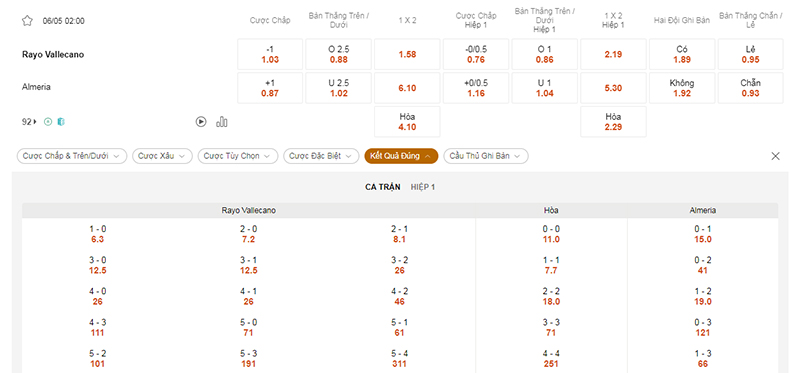Expand the Cược Xấu dropdown
The image size is (800, 373).
tap(162, 156)
